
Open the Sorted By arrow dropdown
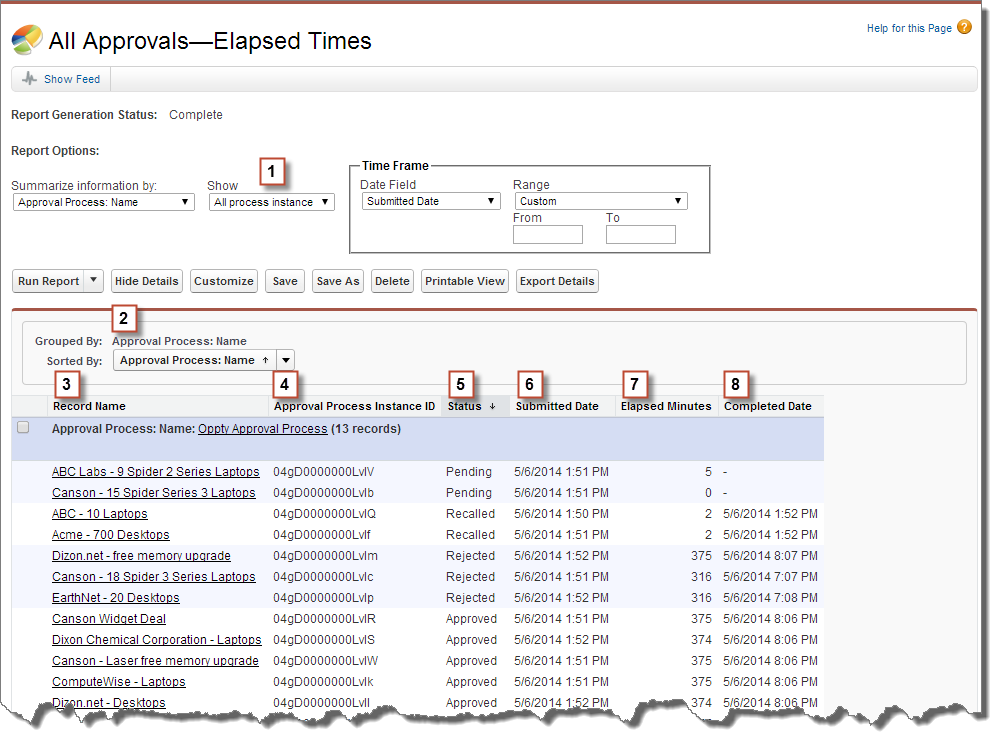(x=286, y=360)
